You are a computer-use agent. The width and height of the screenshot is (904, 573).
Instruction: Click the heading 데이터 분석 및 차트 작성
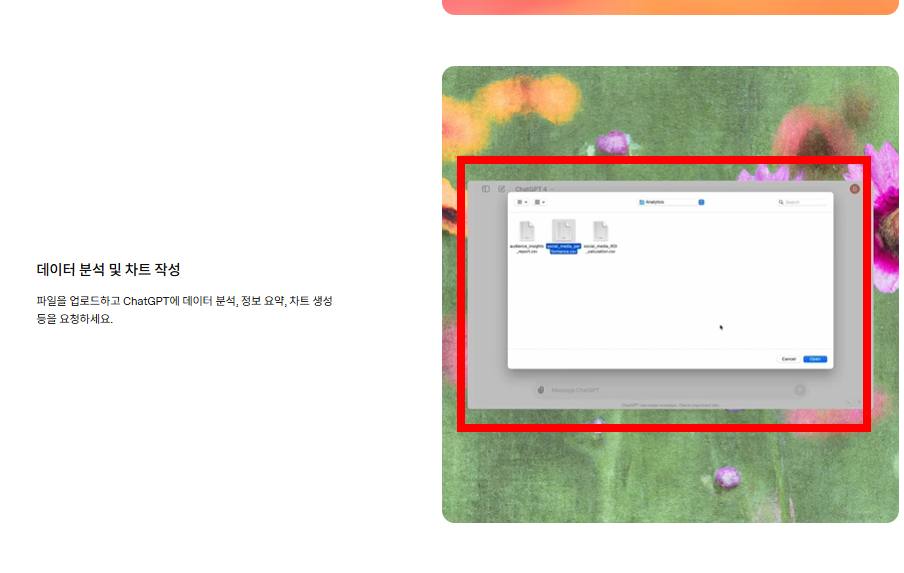click(x=108, y=270)
